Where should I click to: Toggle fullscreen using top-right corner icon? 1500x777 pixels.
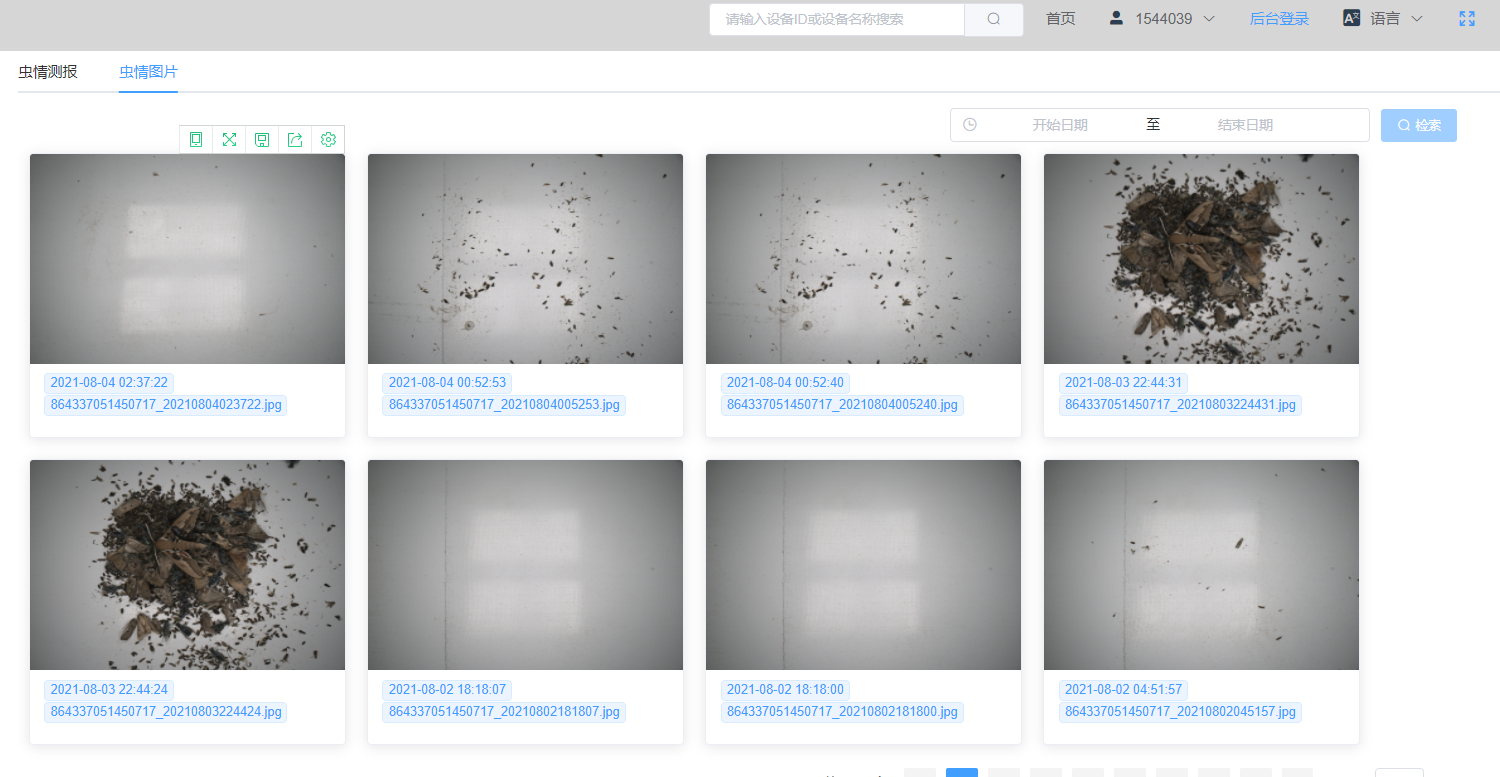point(1467,19)
